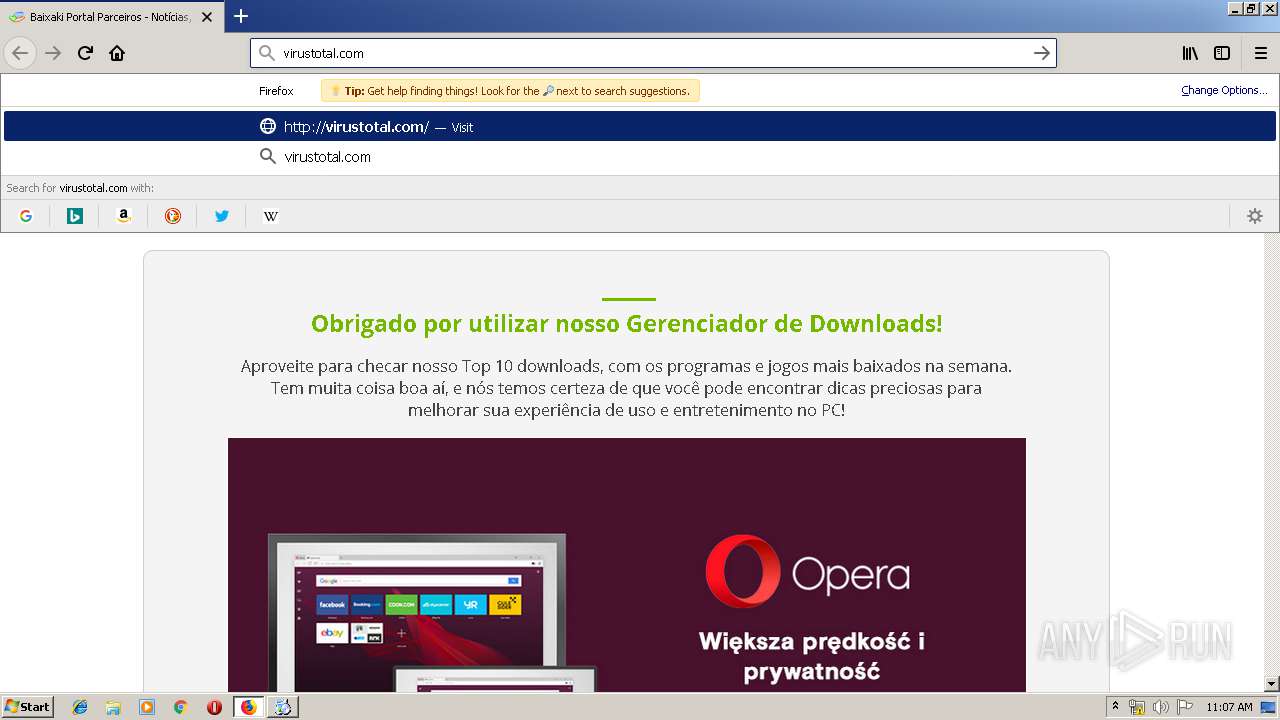Open a new tab with plus button

(241, 16)
